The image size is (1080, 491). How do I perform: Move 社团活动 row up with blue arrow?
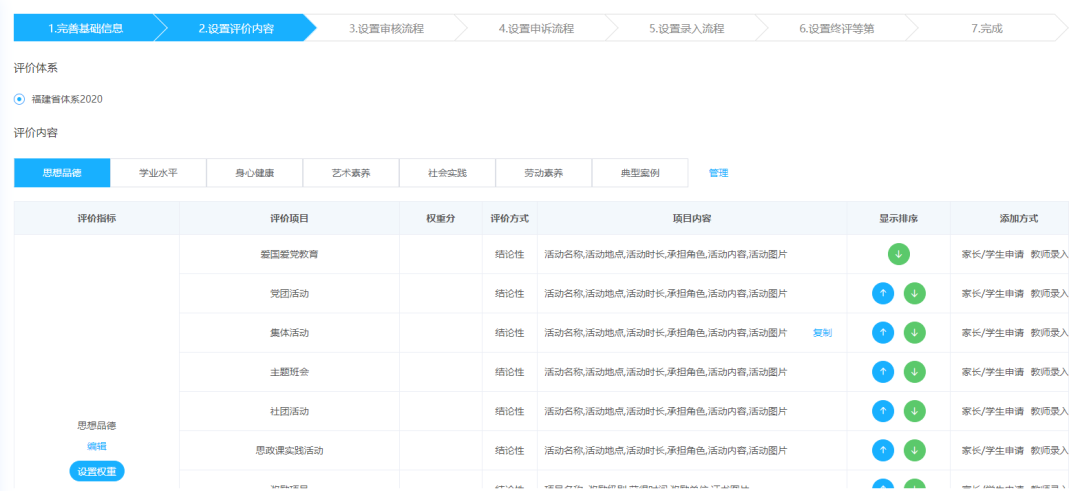[x=882, y=411]
